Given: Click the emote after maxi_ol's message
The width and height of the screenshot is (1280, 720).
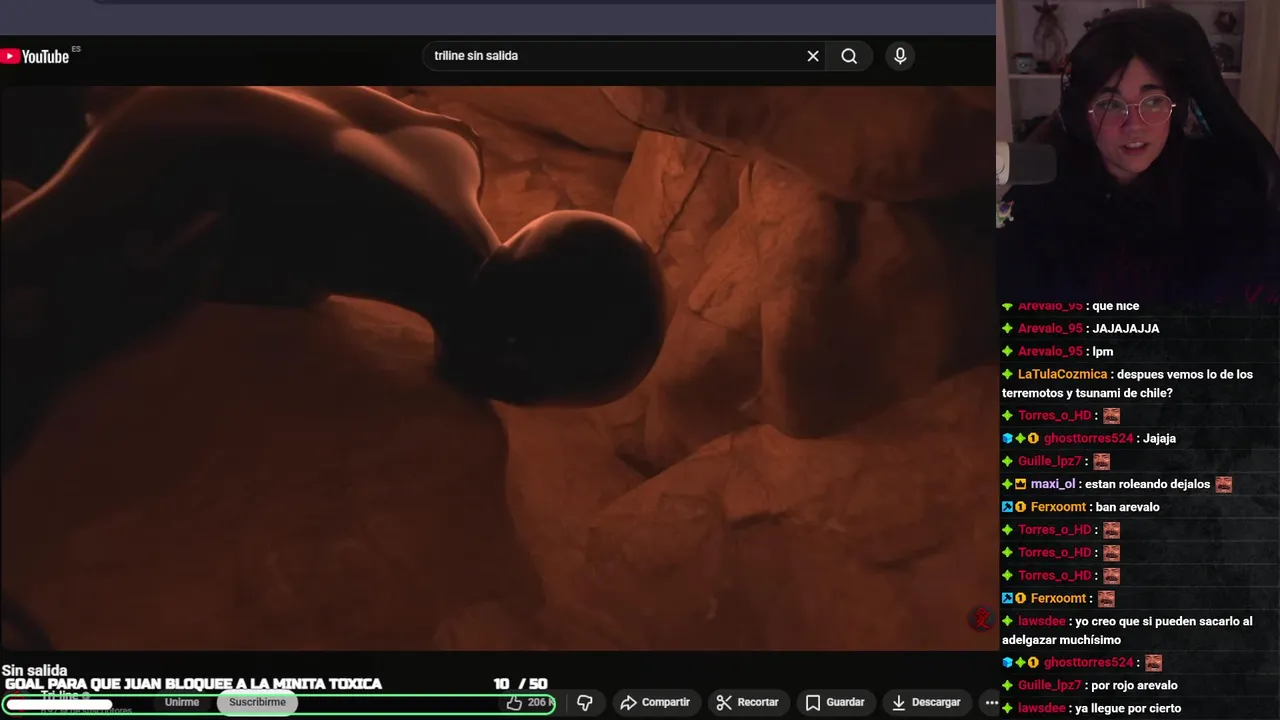Looking at the screenshot, I should click(x=1223, y=484).
